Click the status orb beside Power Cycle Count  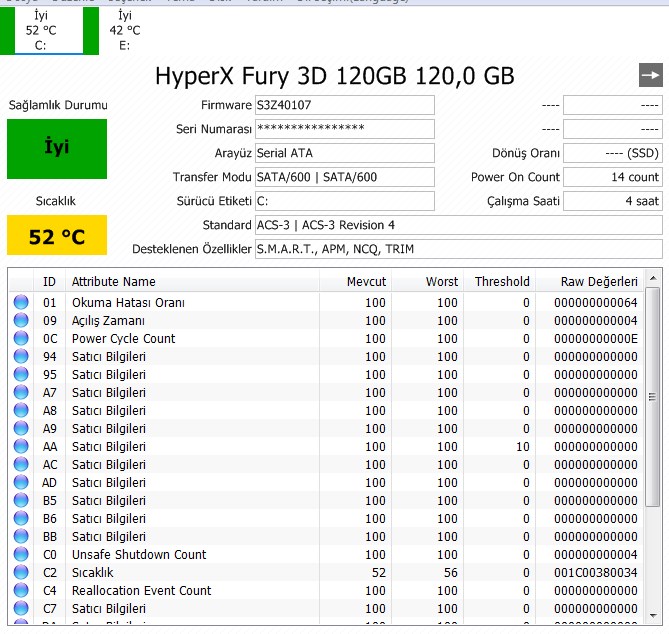tap(21, 339)
